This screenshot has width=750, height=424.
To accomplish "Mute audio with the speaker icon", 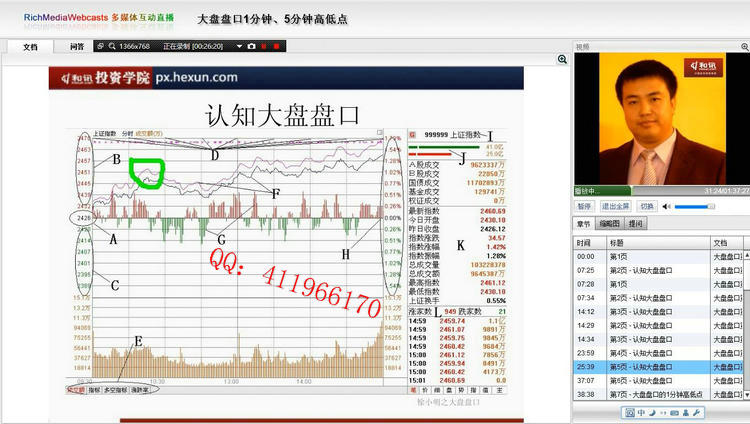I will [666, 207].
